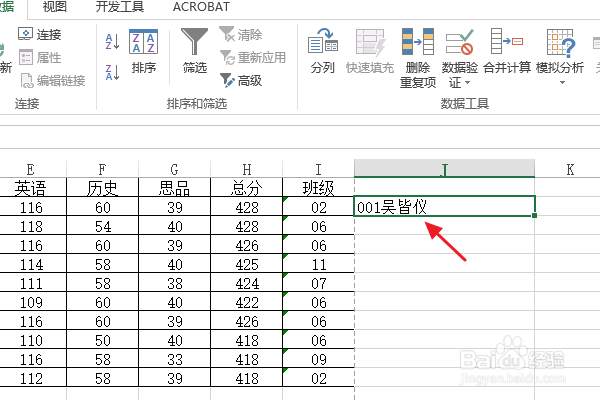Select the cell with class value 11
This screenshot has height=400, width=600.
coord(318,264)
